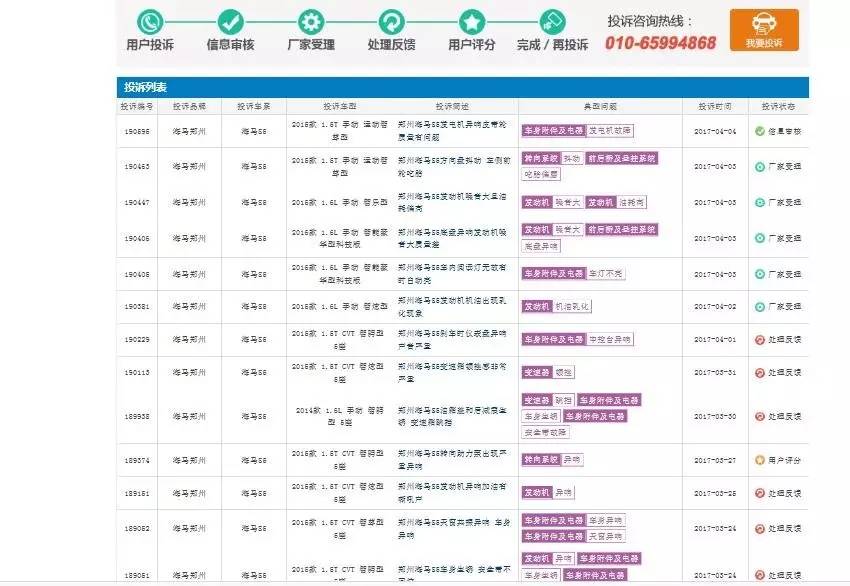Click the 发电机故障 tag in row 190596

pos(610,131)
